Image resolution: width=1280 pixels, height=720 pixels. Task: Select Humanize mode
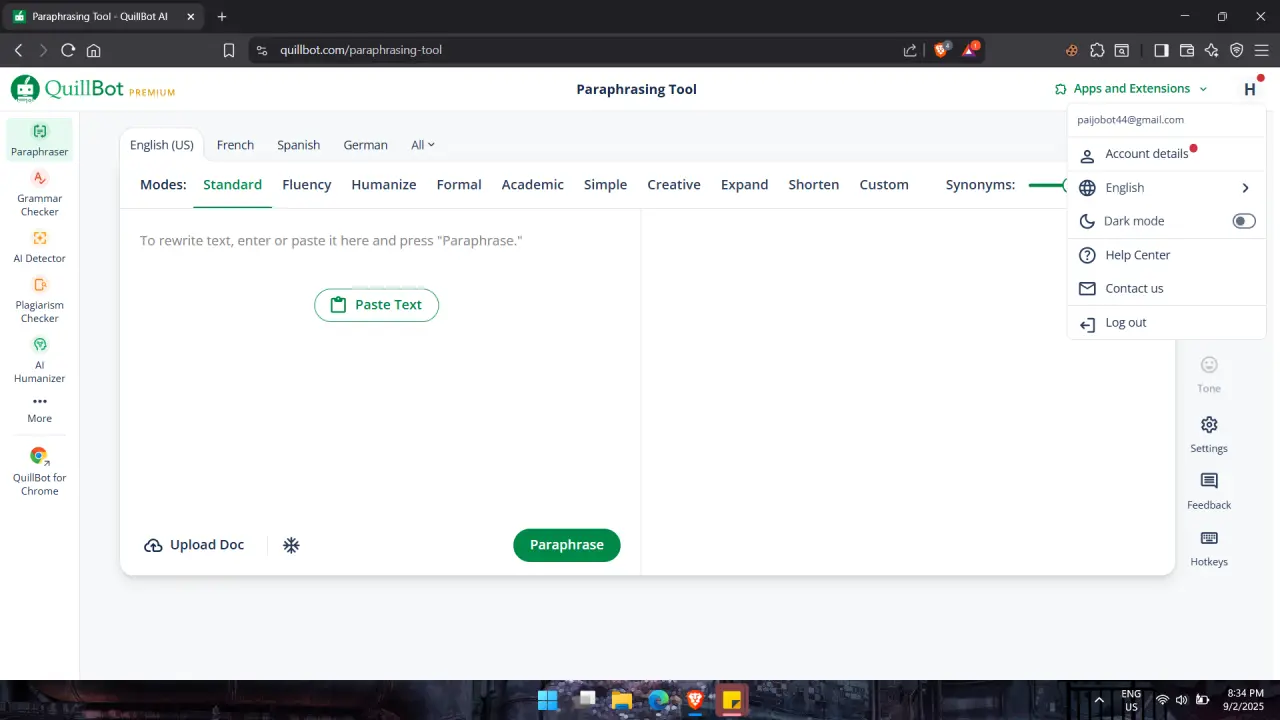click(x=384, y=185)
